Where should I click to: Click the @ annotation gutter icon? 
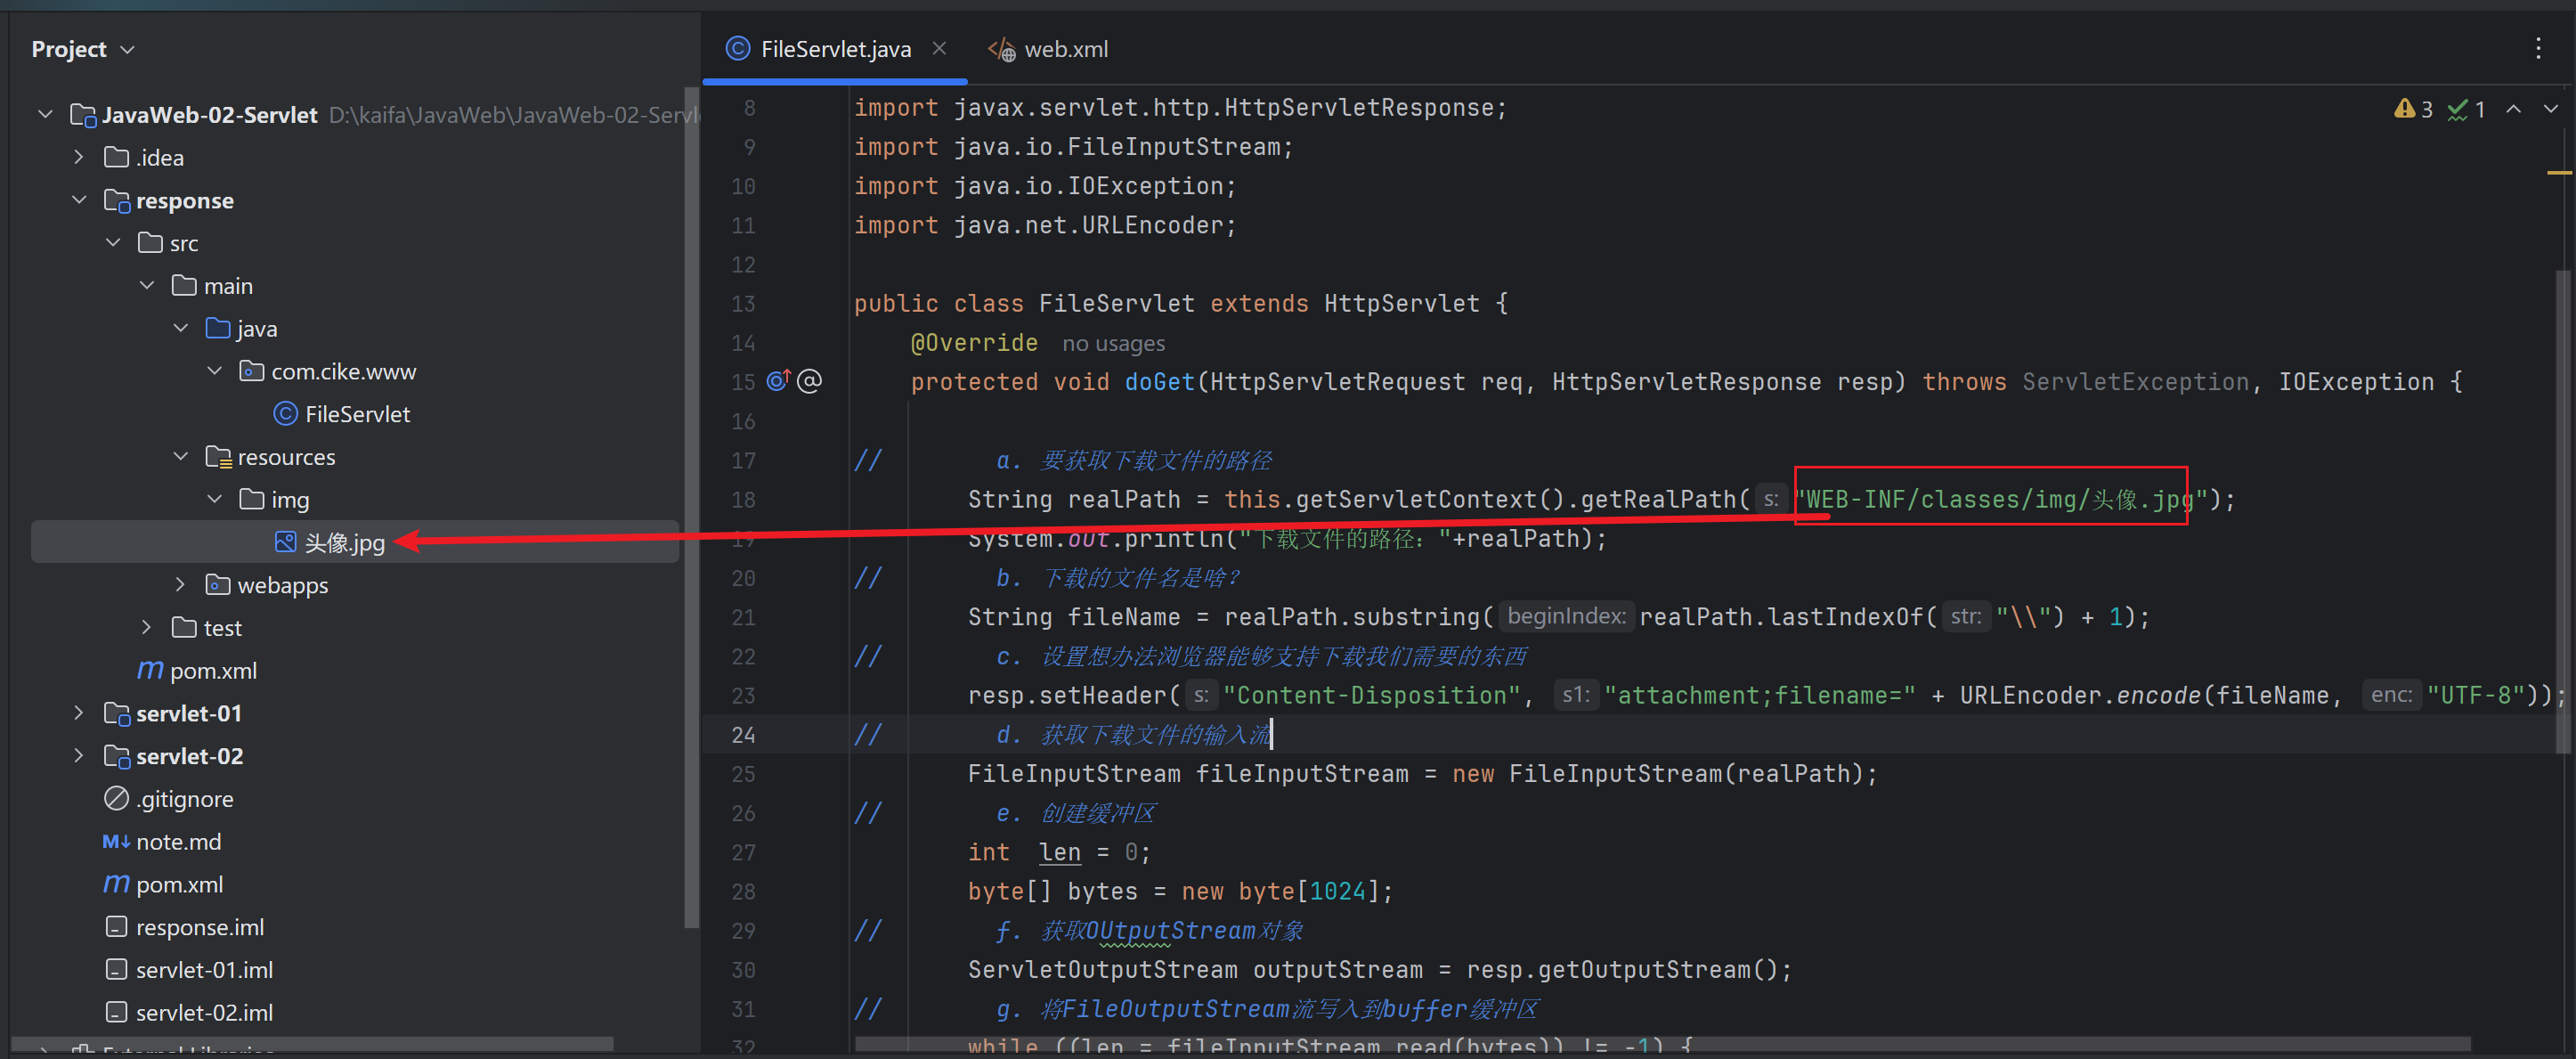pyautogui.click(x=809, y=381)
